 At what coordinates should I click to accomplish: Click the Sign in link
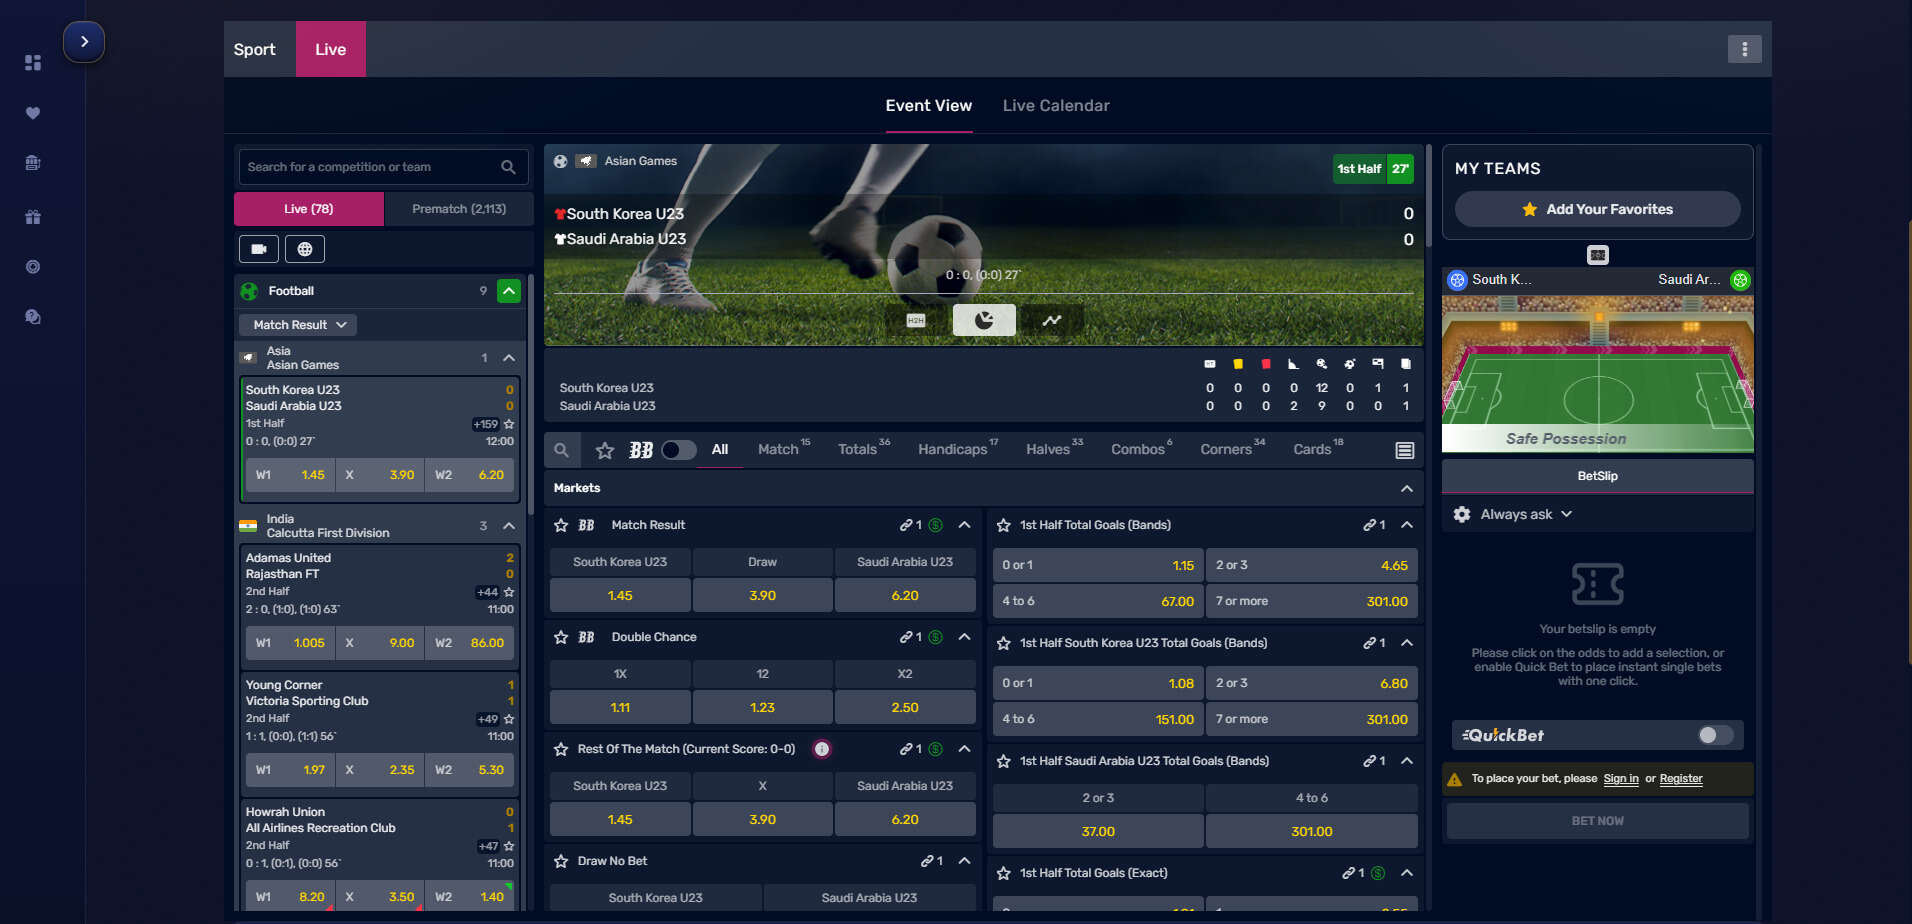(1621, 779)
